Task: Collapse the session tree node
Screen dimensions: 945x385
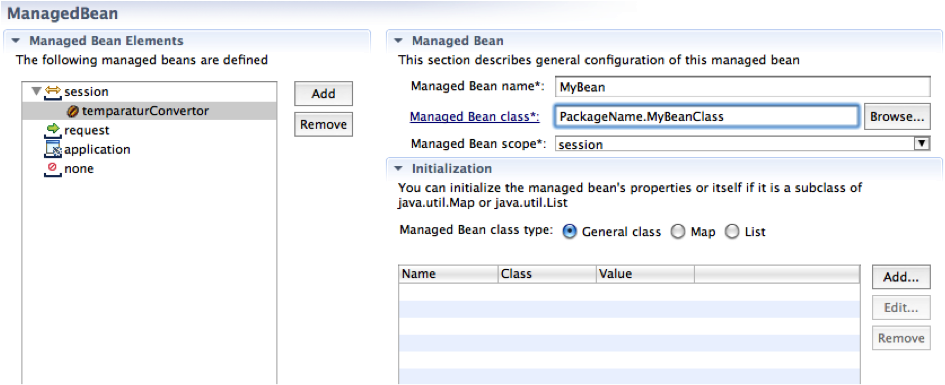Action: (x=36, y=92)
